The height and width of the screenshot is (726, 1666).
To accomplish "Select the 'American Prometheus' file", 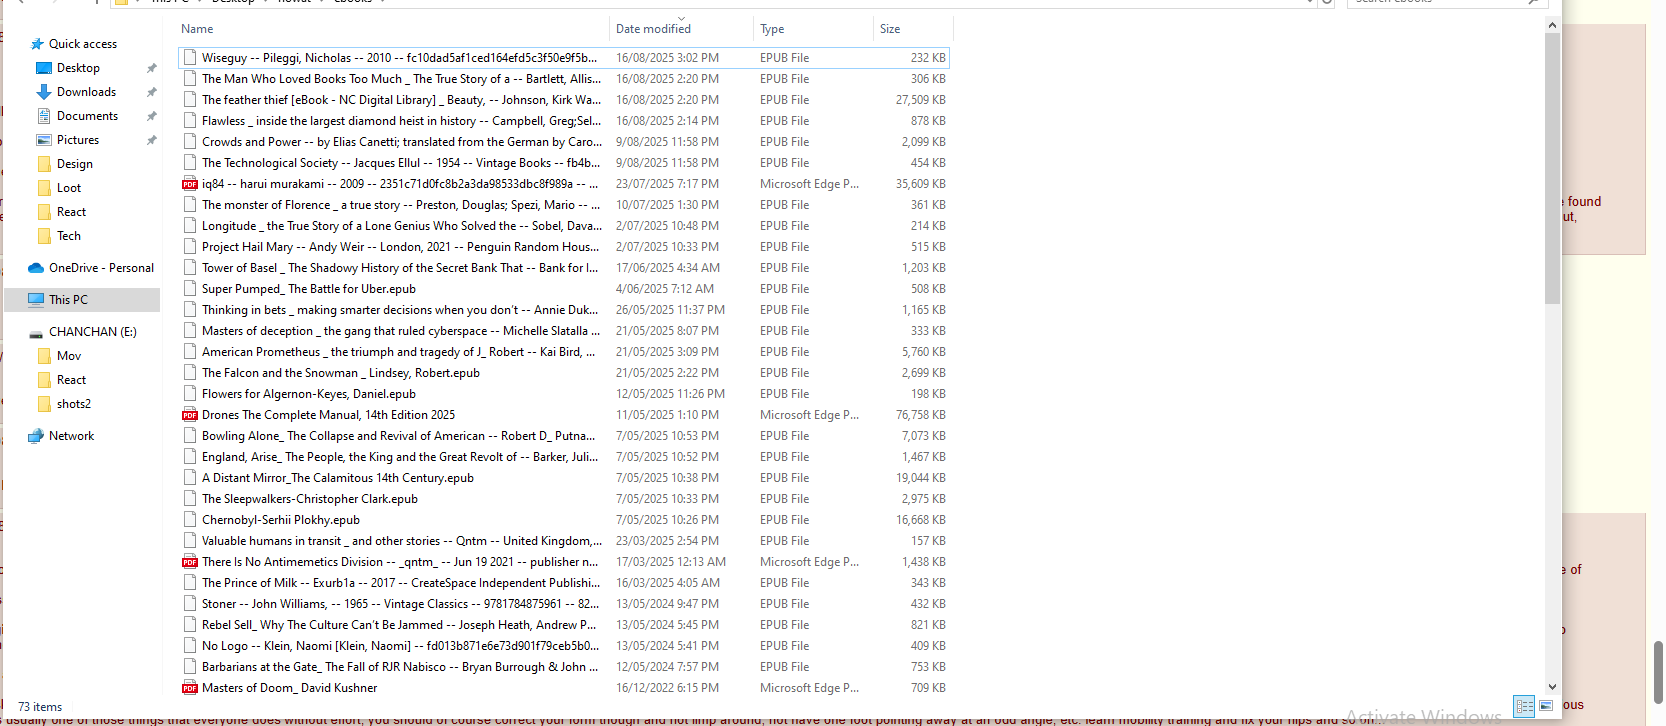I will tap(401, 352).
